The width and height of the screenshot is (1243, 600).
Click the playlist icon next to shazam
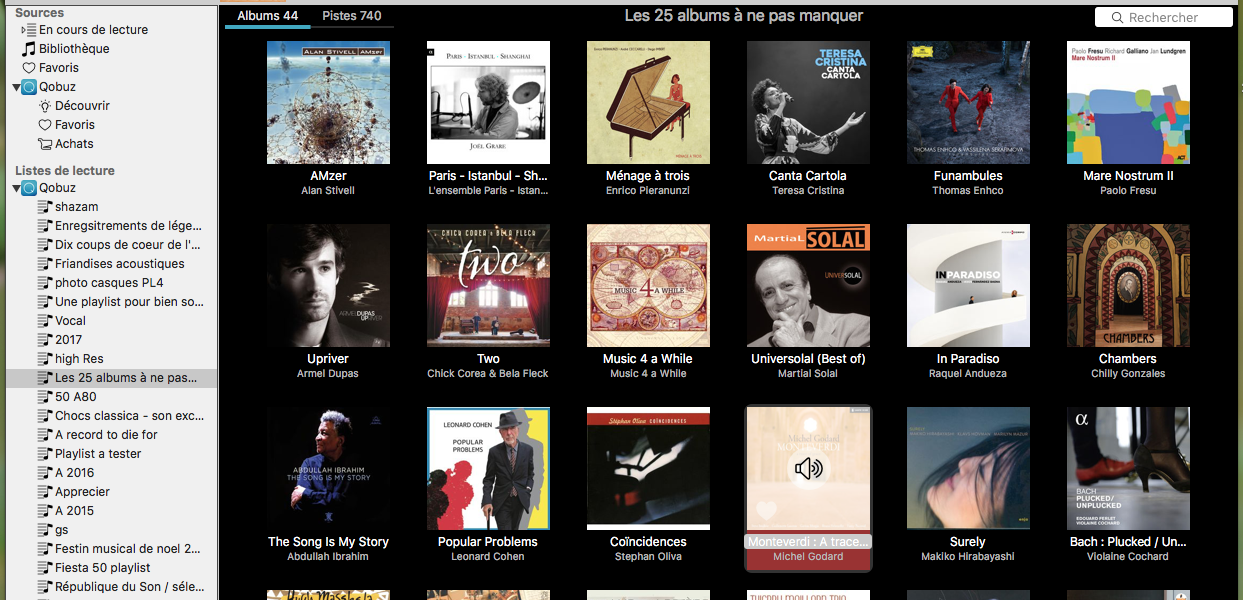45,207
